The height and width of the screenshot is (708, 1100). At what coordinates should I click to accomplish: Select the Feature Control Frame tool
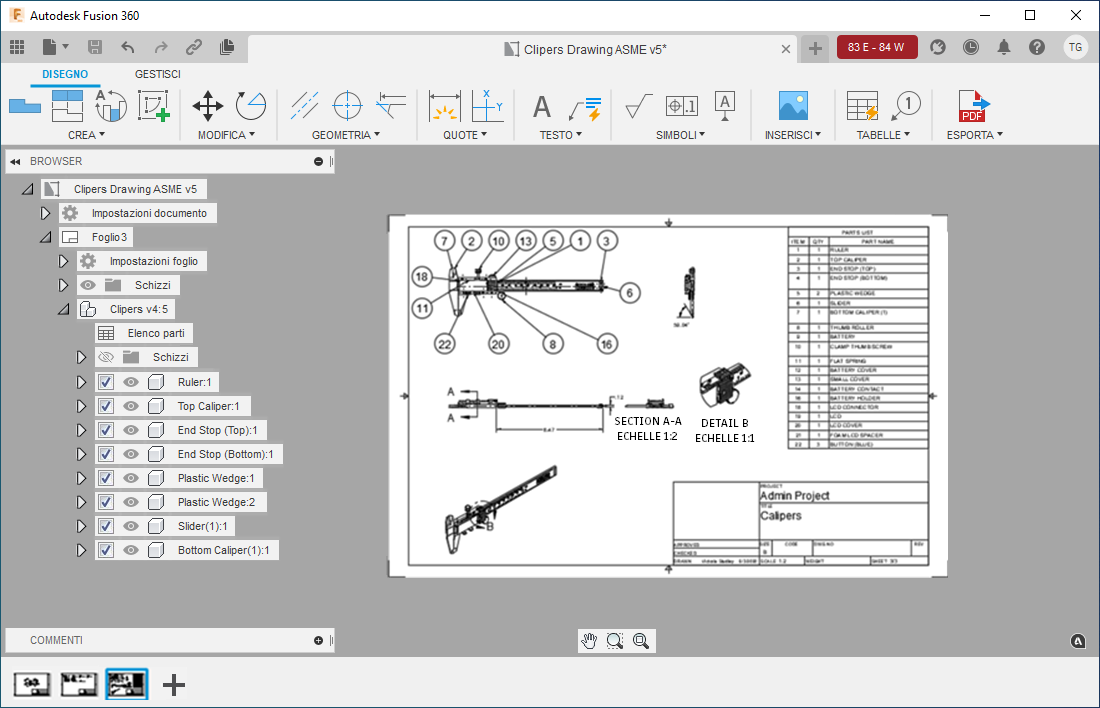[682, 106]
